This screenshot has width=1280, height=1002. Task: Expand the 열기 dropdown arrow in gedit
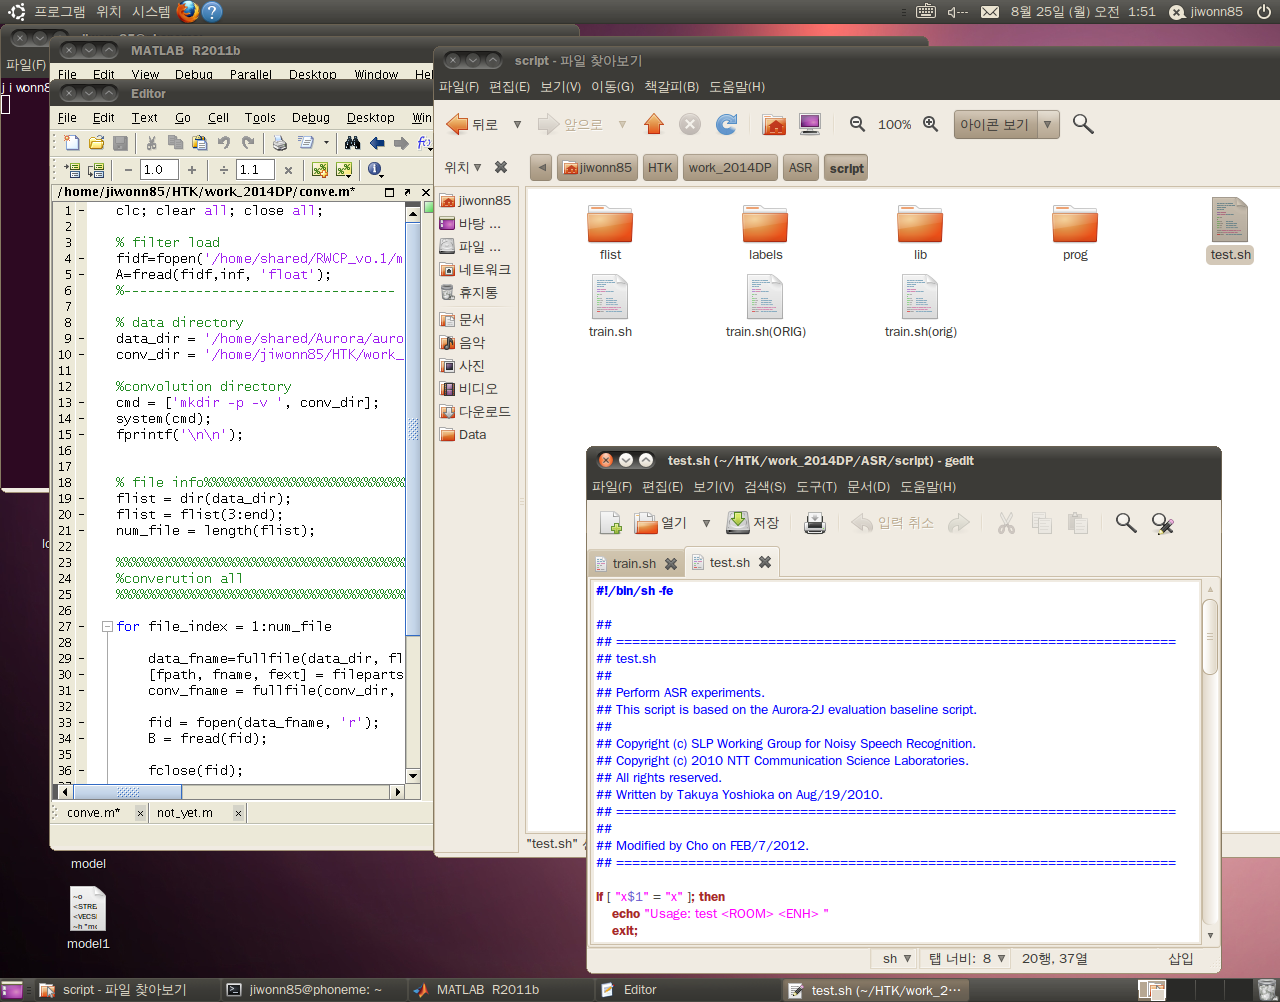click(707, 522)
